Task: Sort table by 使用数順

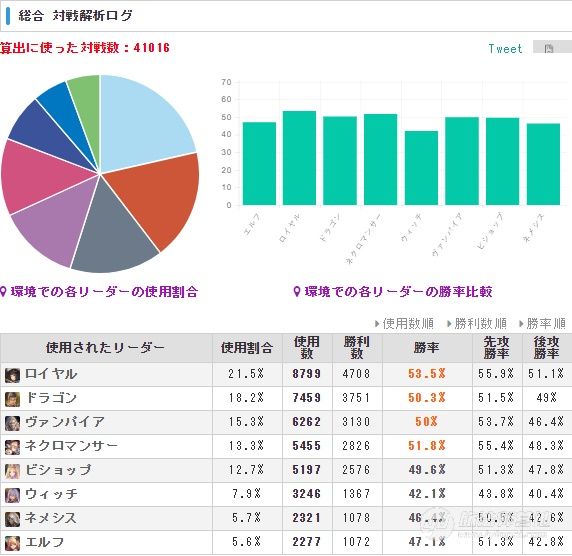Action: coord(405,324)
